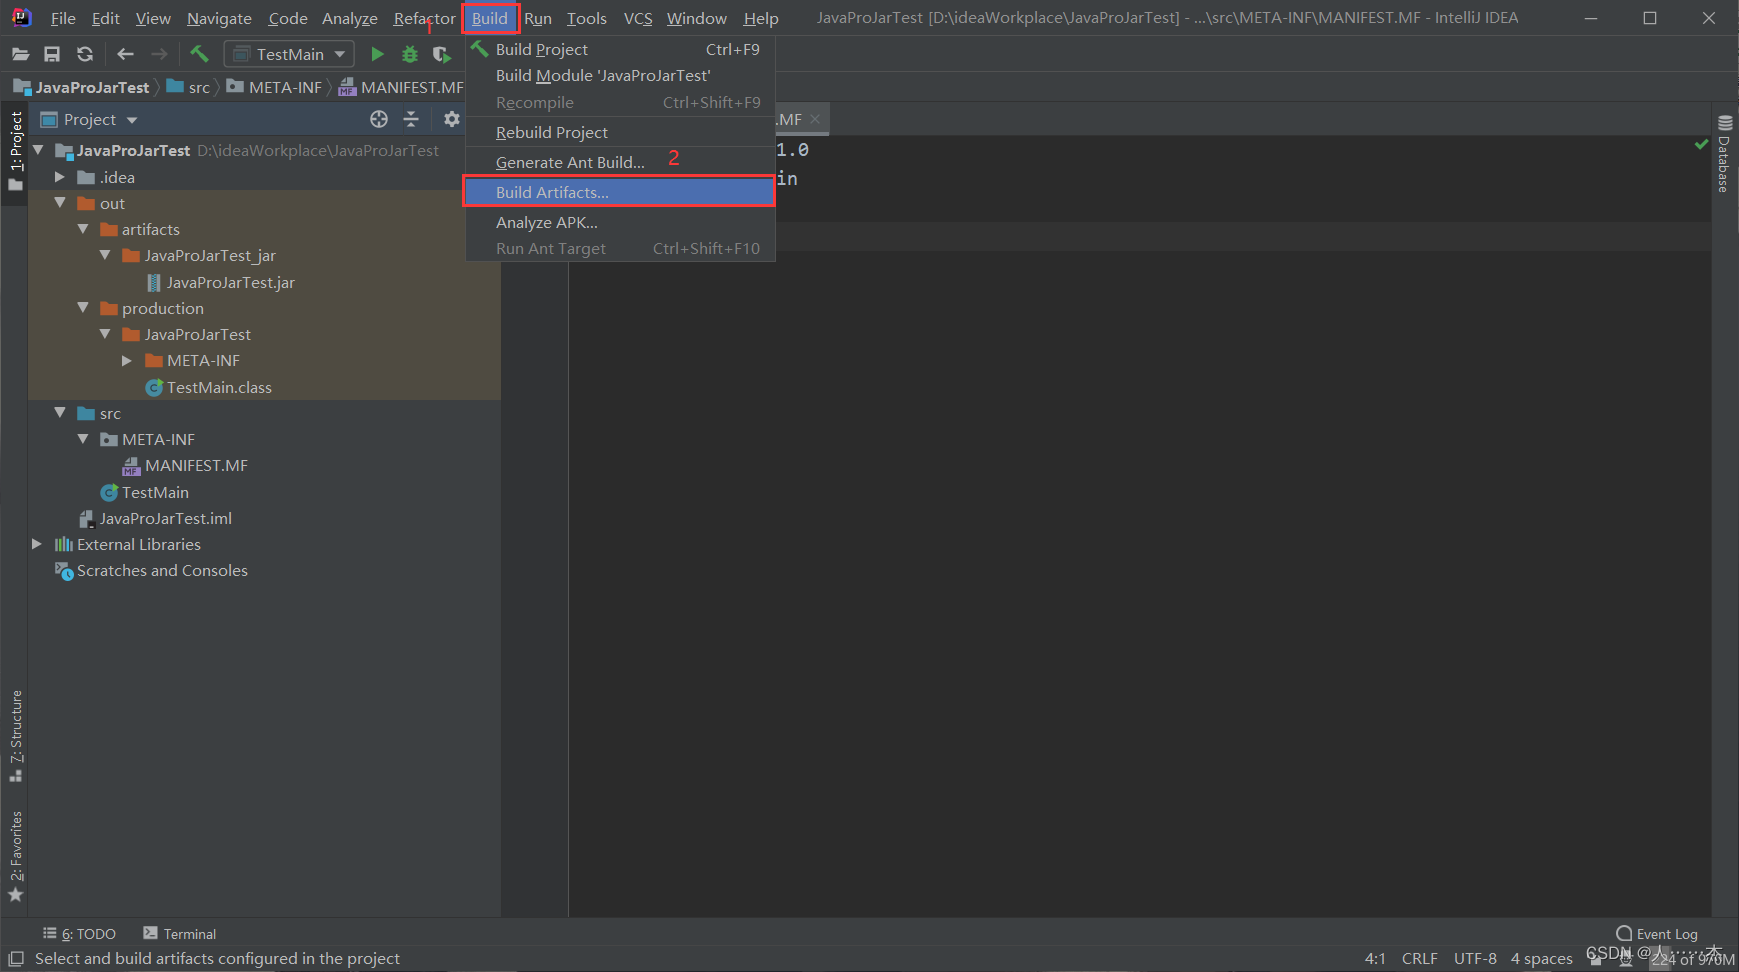
Task: Collapse the out folder
Action: (60, 203)
